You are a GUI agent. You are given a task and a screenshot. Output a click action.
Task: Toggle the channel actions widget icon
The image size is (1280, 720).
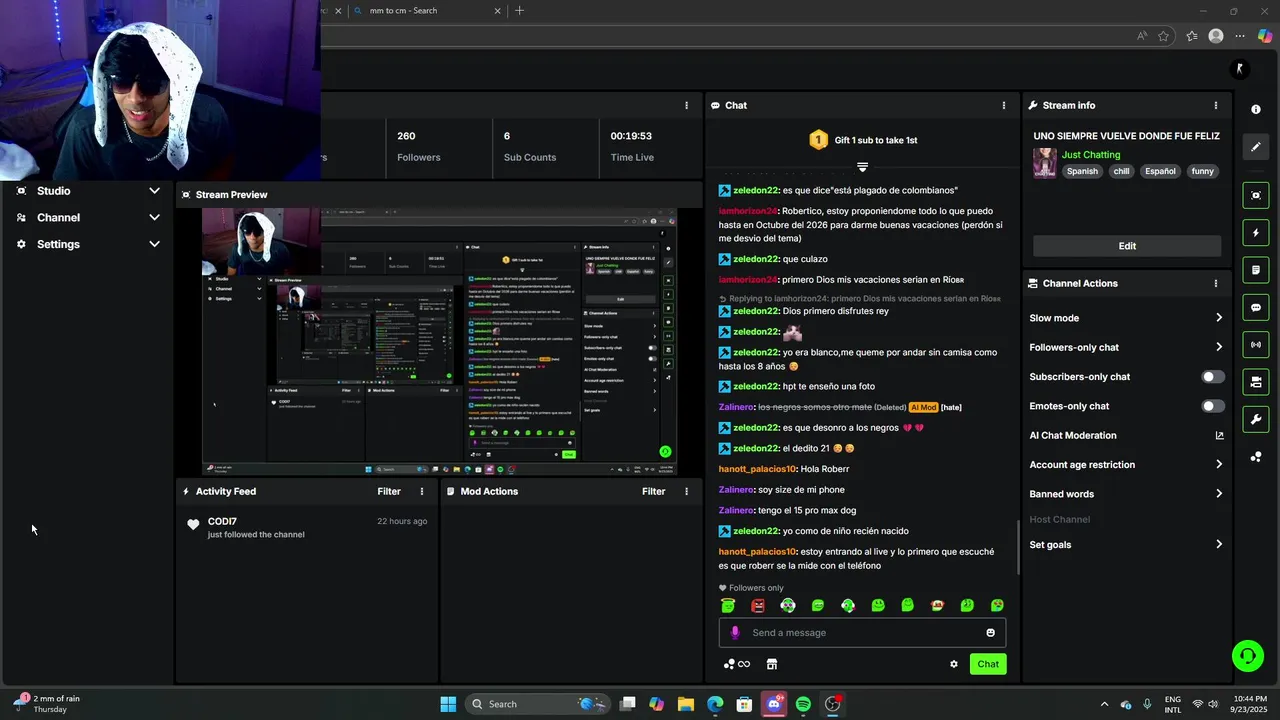(1256, 382)
